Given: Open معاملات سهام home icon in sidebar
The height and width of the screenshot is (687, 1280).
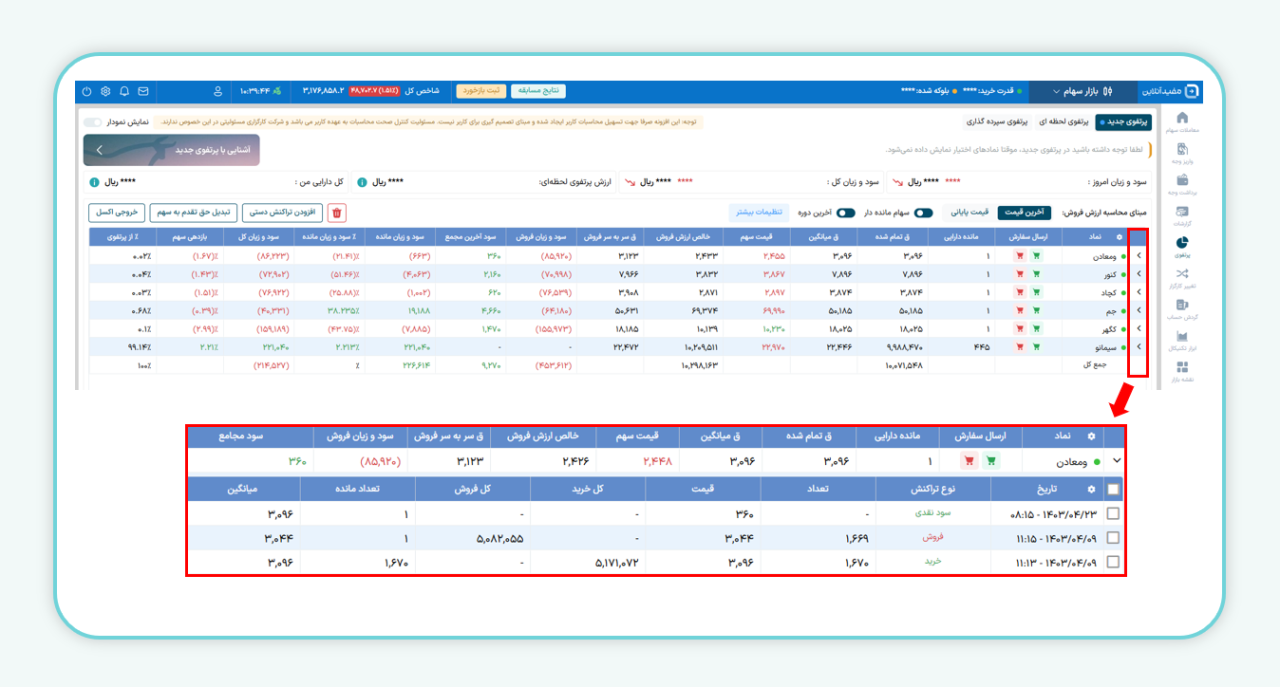Looking at the screenshot, I should pyautogui.click(x=1182, y=118).
